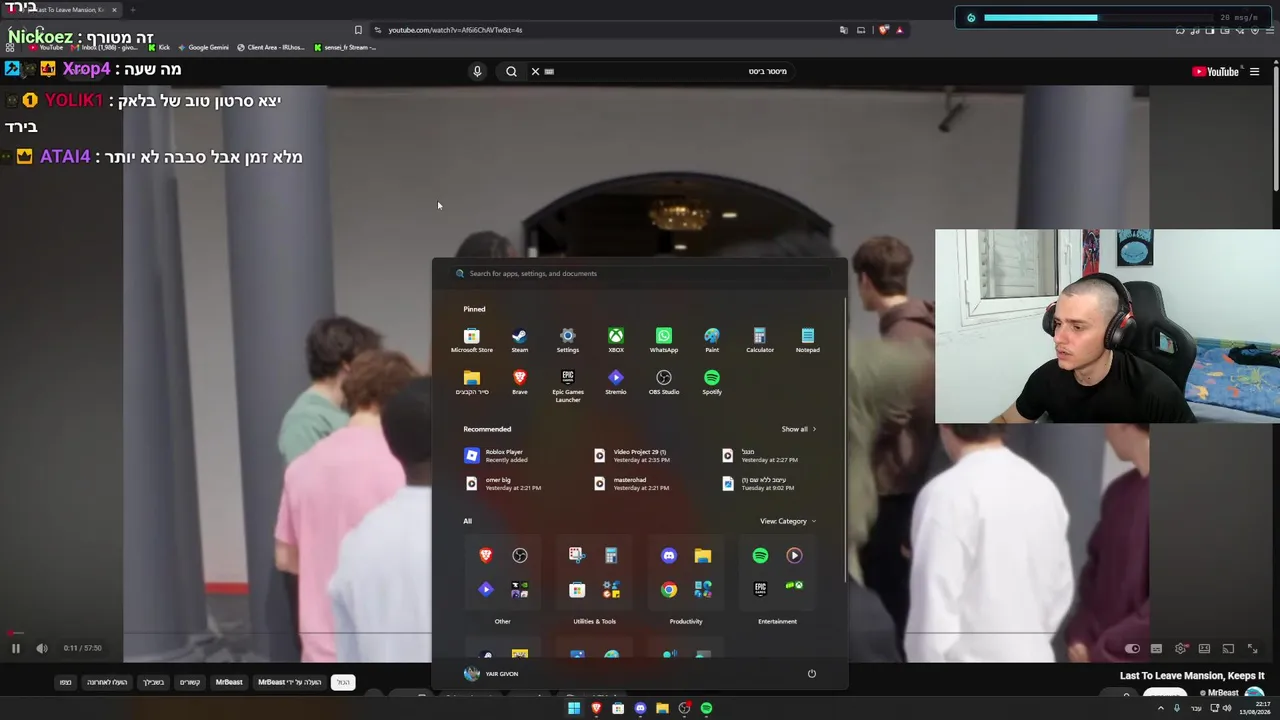Click the Windows Start button on taskbar
The width and height of the screenshot is (1280, 720).
pyautogui.click(x=574, y=708)
